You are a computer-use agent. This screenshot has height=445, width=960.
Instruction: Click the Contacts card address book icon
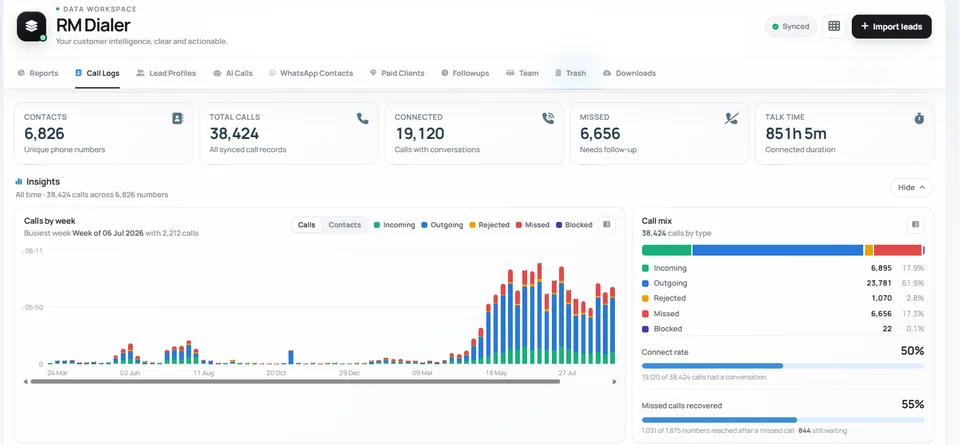pyautogui.click(x=178, y=119)
